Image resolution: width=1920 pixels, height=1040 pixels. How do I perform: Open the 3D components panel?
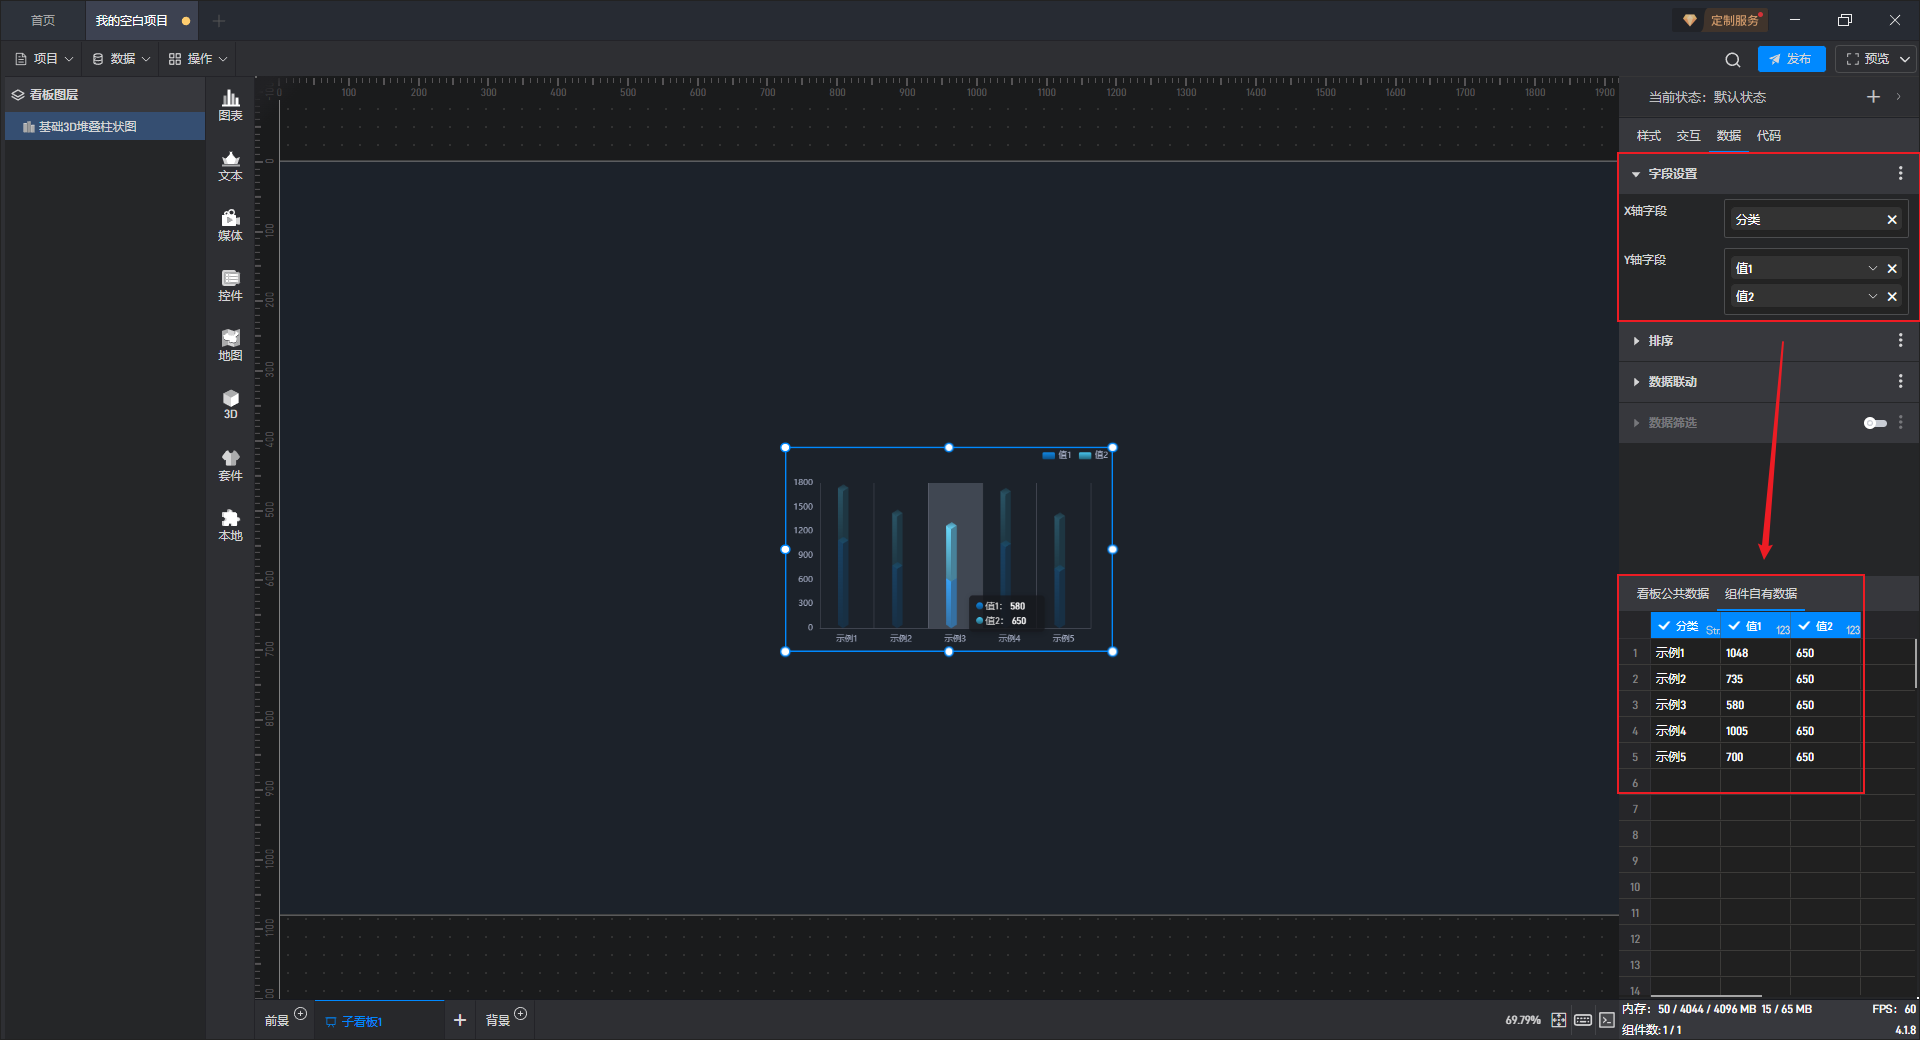click(x=230, y=404)
